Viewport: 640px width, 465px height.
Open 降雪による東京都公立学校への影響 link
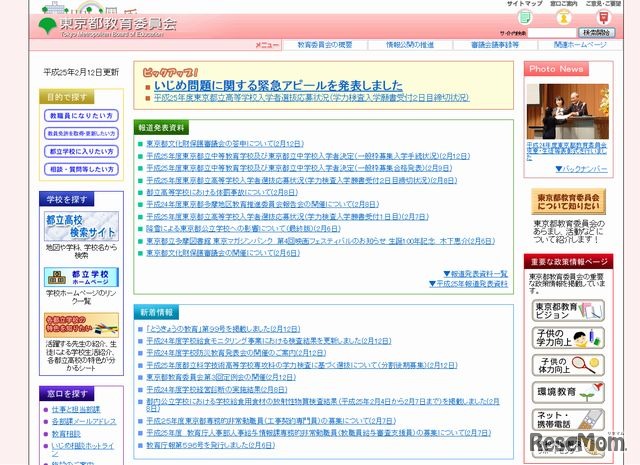coord(243,229)
